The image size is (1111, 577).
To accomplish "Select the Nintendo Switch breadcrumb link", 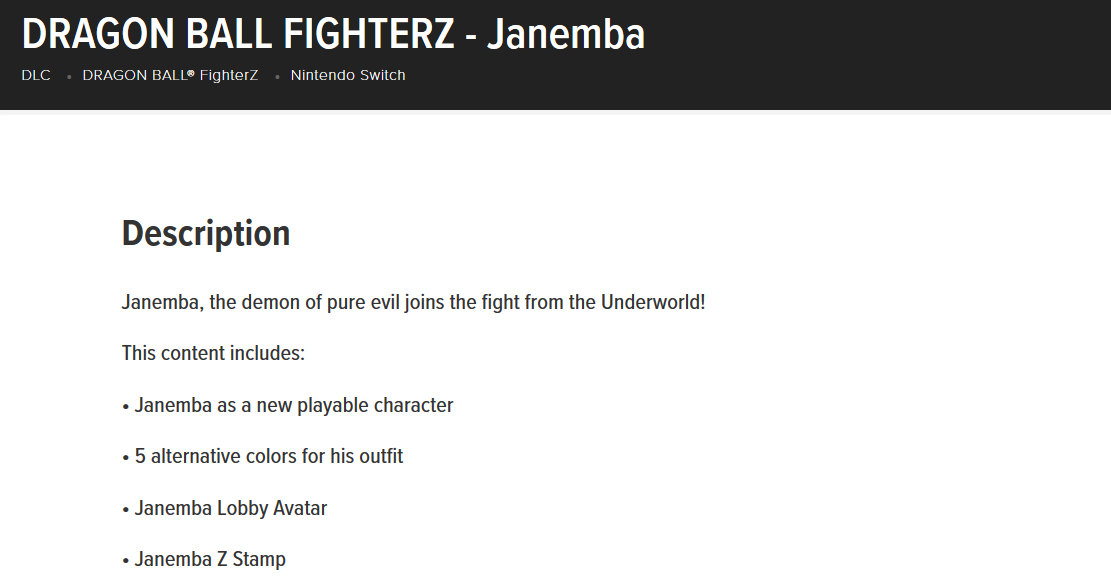I will [348, 75].
